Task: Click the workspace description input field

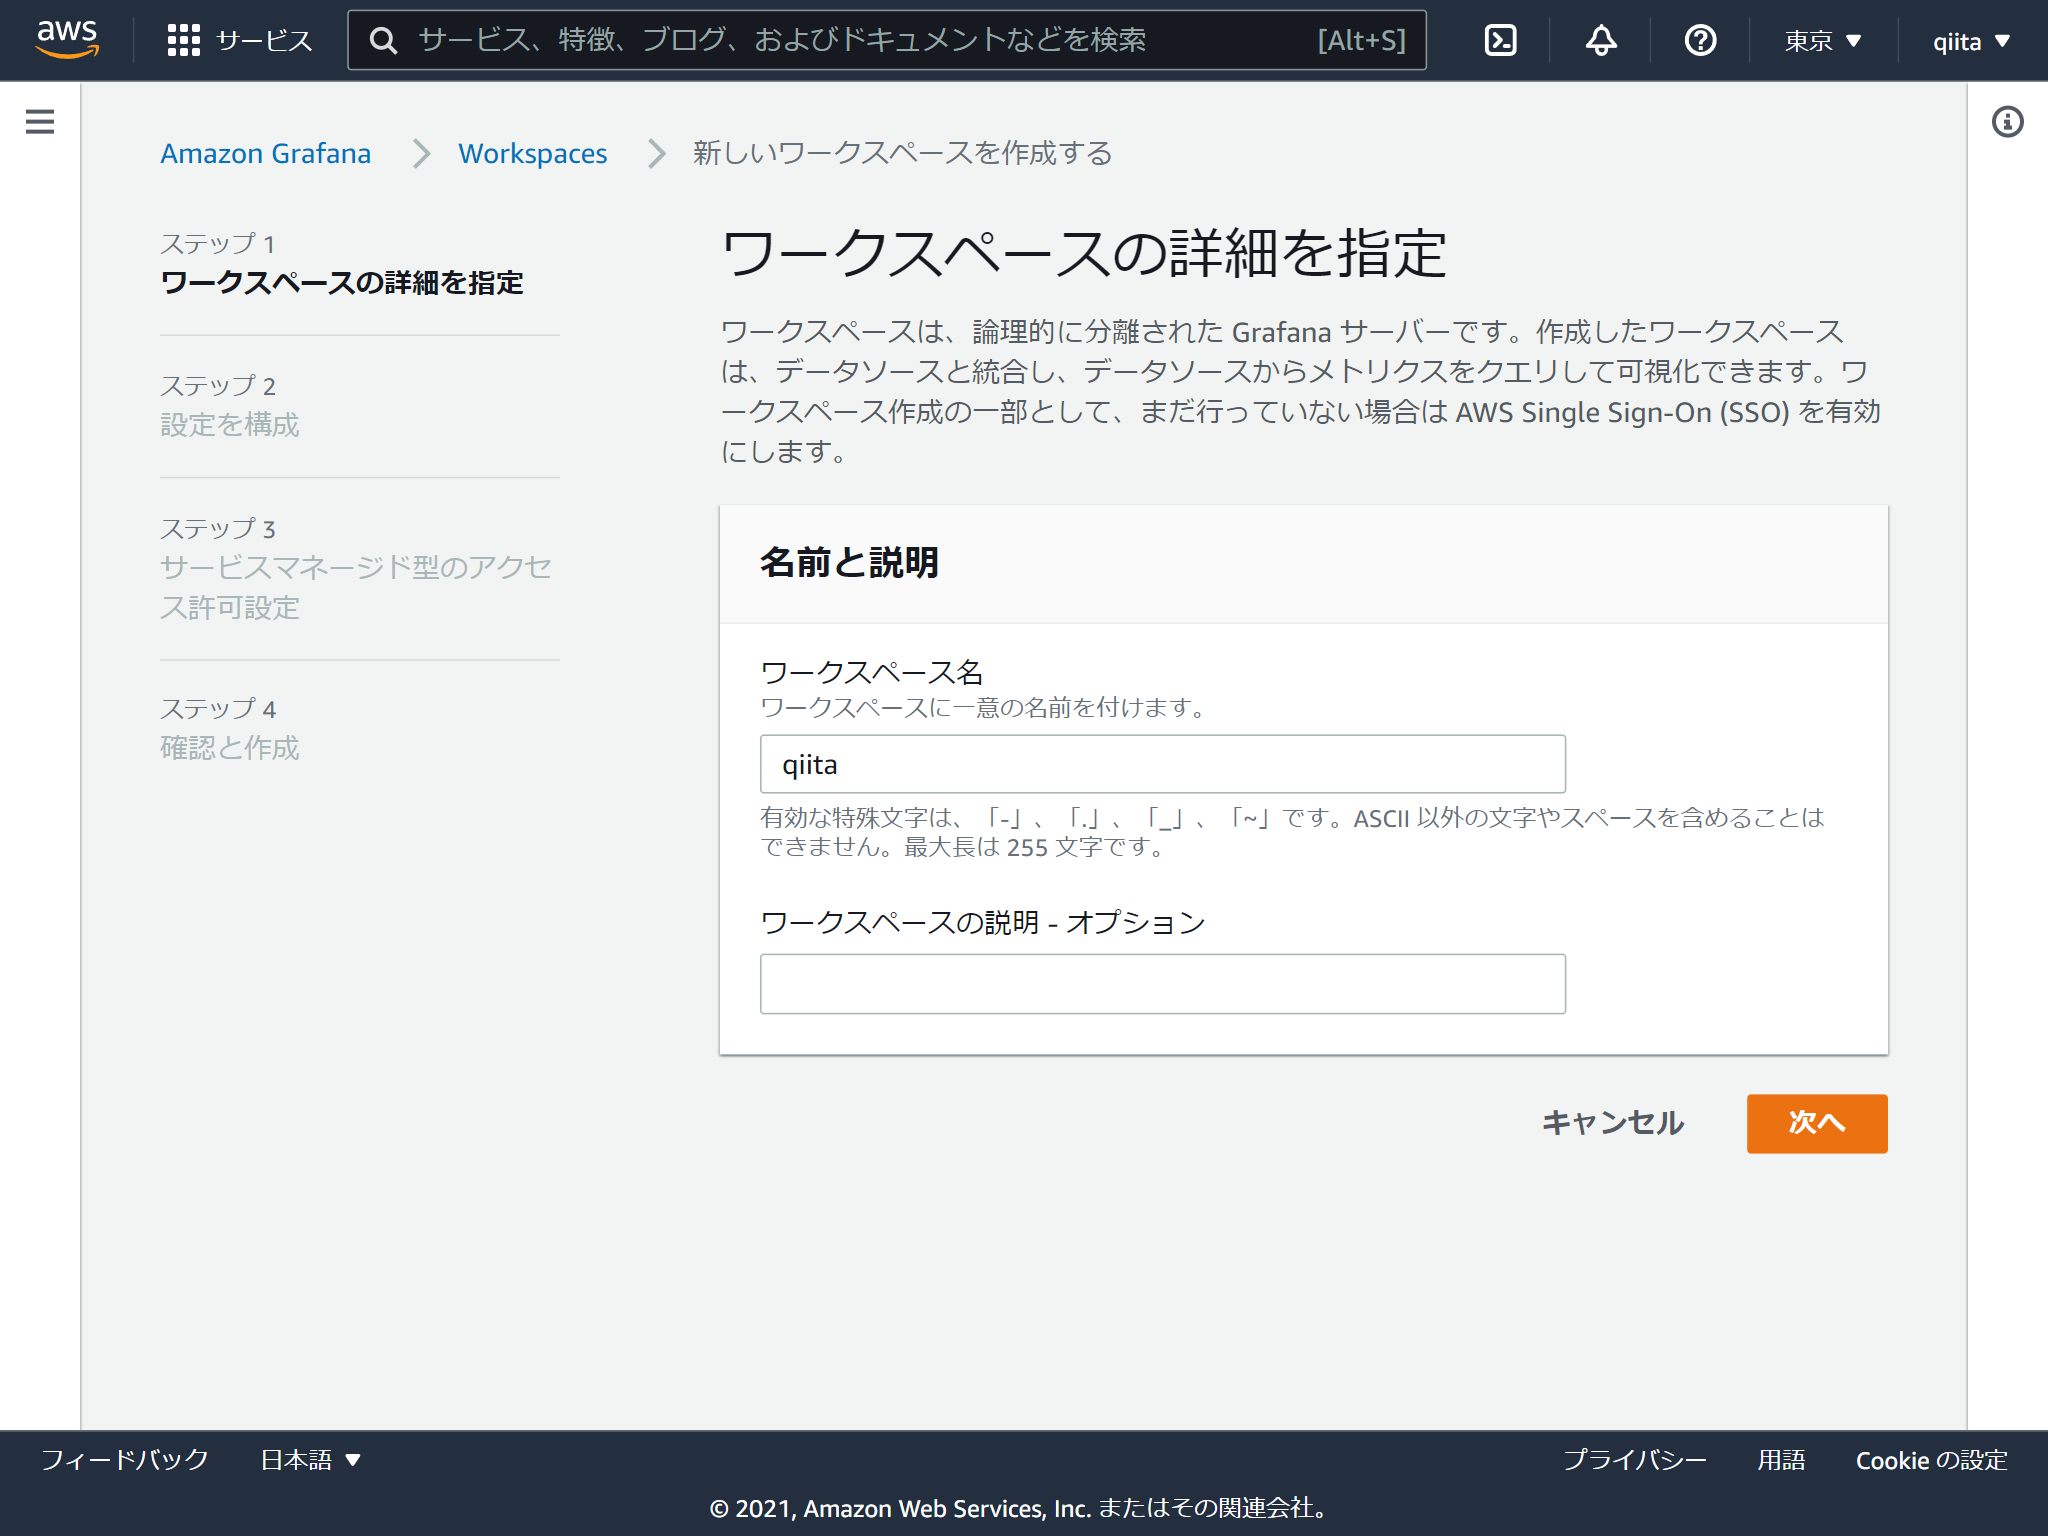Action: pyautogui.click(x=1162, y=984)
